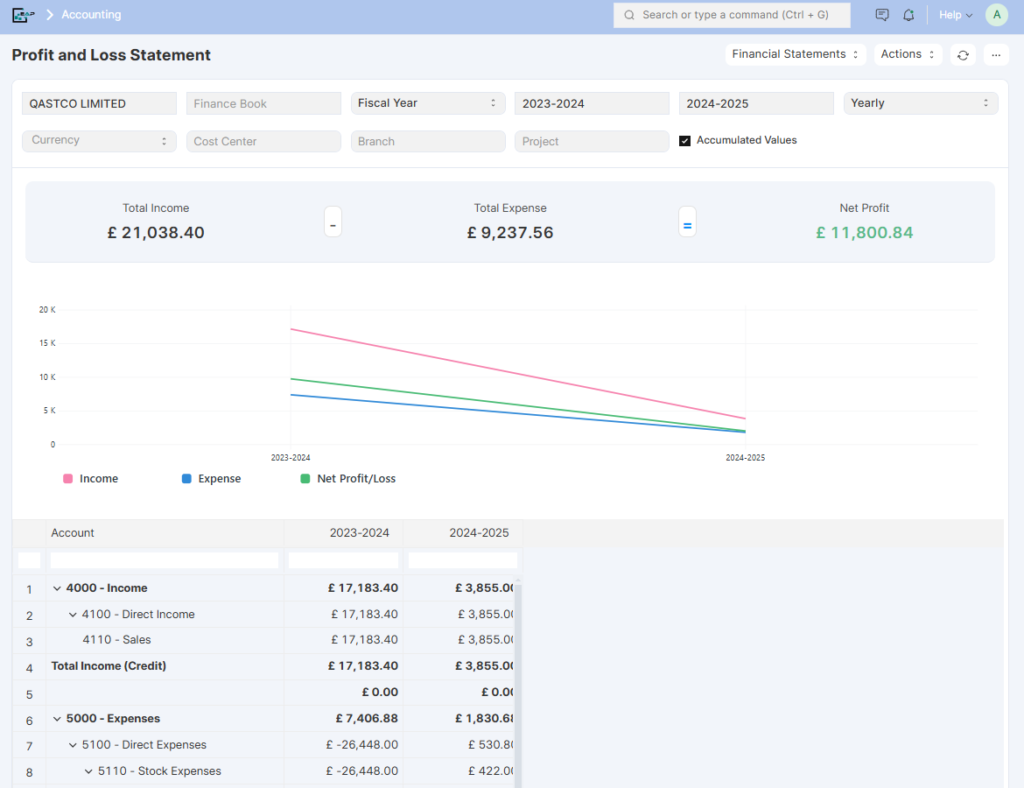Click the search magnifier icon

point(629,15)
